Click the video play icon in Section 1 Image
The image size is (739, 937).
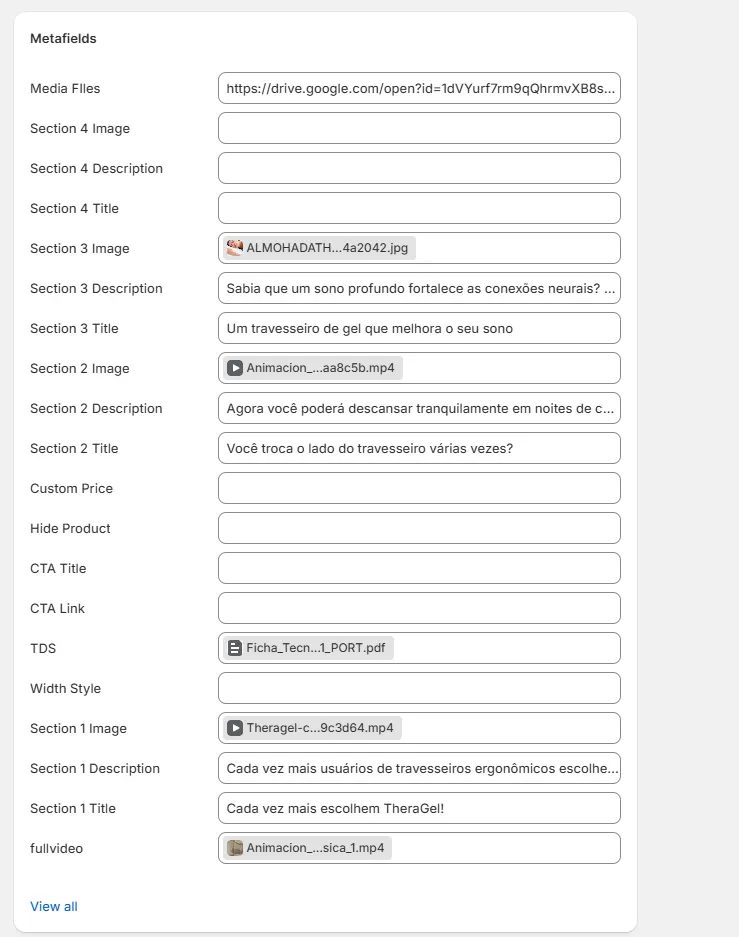coord(235,728)
